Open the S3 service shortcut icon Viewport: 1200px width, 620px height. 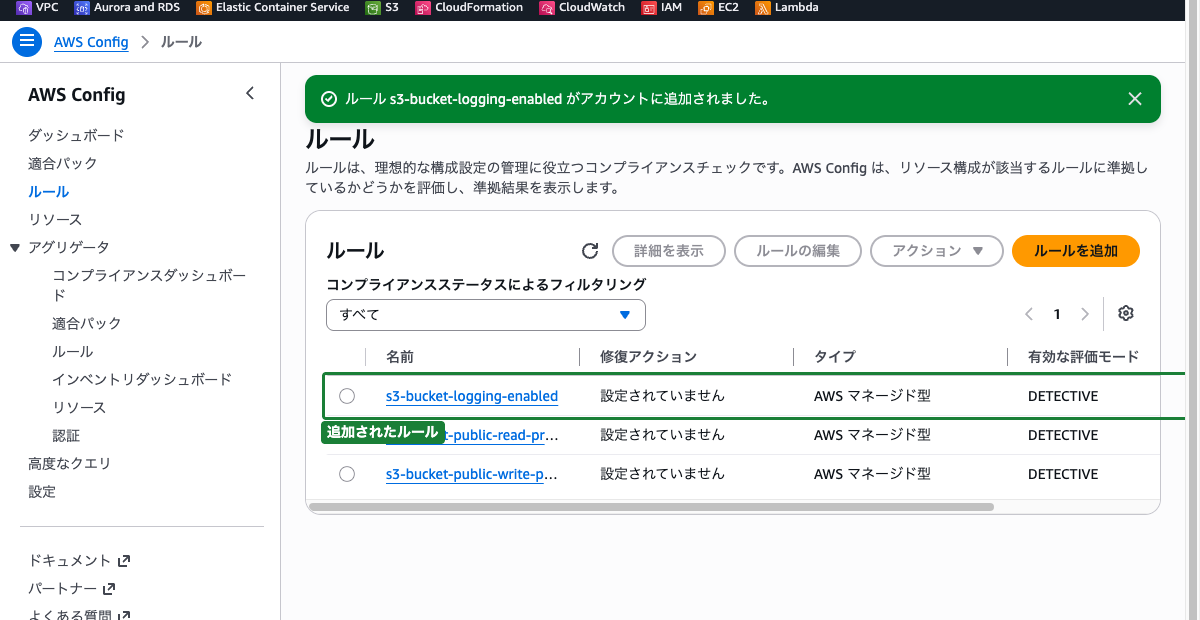372,8
